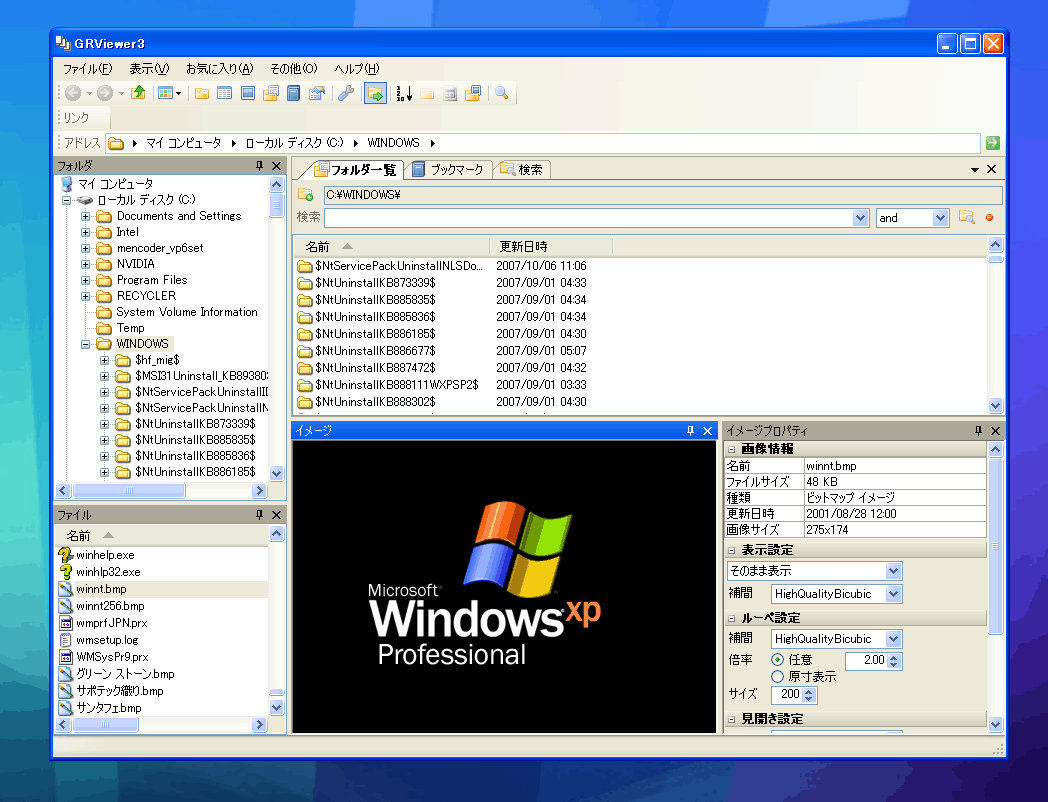Click the wrench settings icon
The width and height of the screenshot is (1048, 802).
tap(346, 94)
